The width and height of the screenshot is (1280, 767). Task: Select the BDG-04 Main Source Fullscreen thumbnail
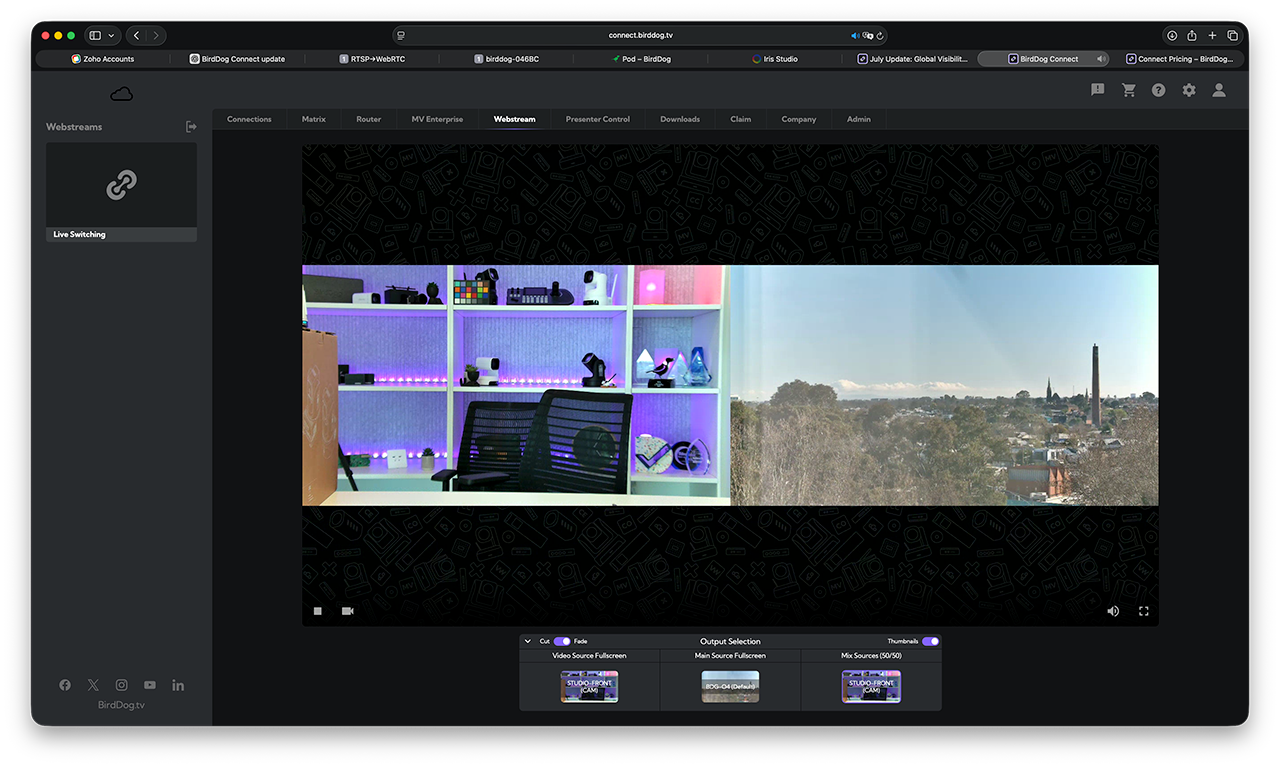tap(730, 686)
